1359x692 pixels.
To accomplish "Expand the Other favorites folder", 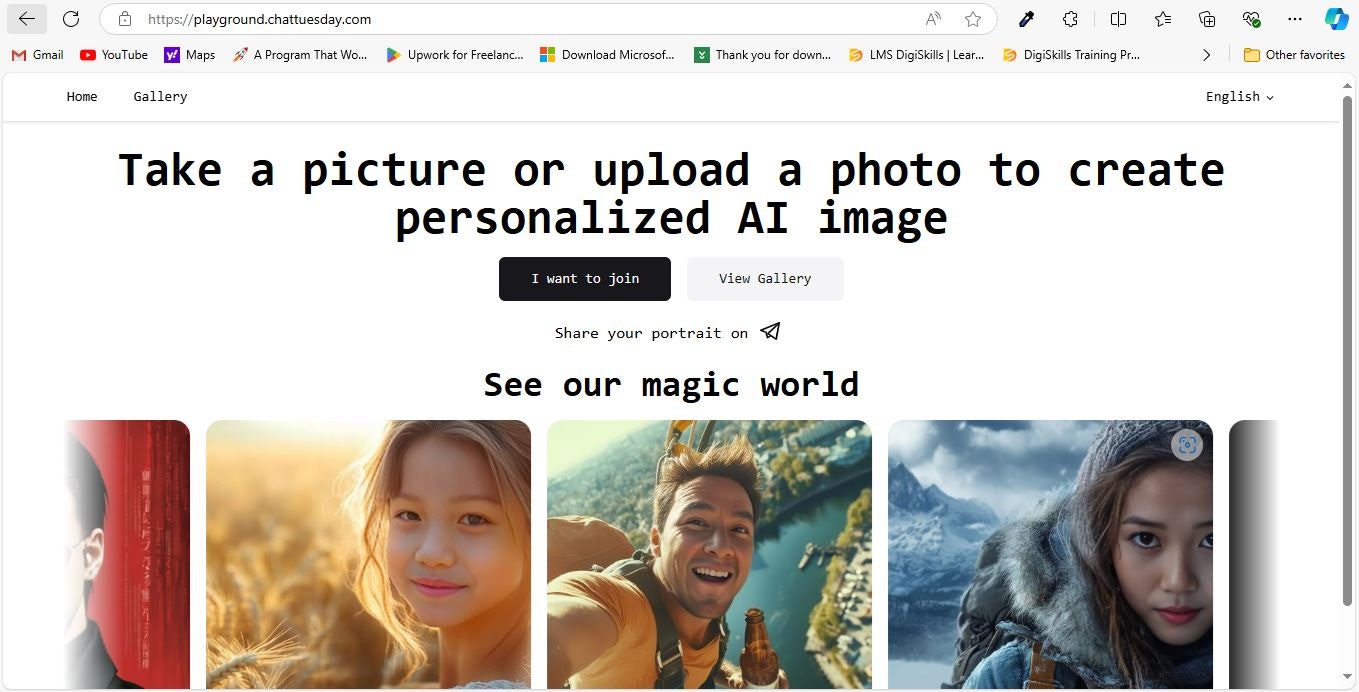I will click(1294, 55).
